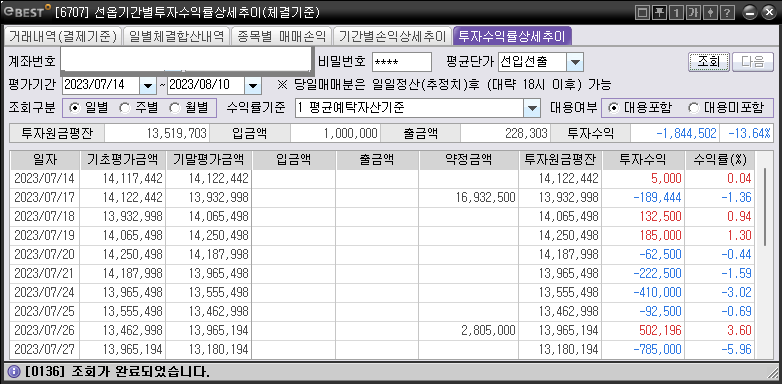Select the 2023/07/26 date cell
This screenshot has width=782, height=384.
44,331
